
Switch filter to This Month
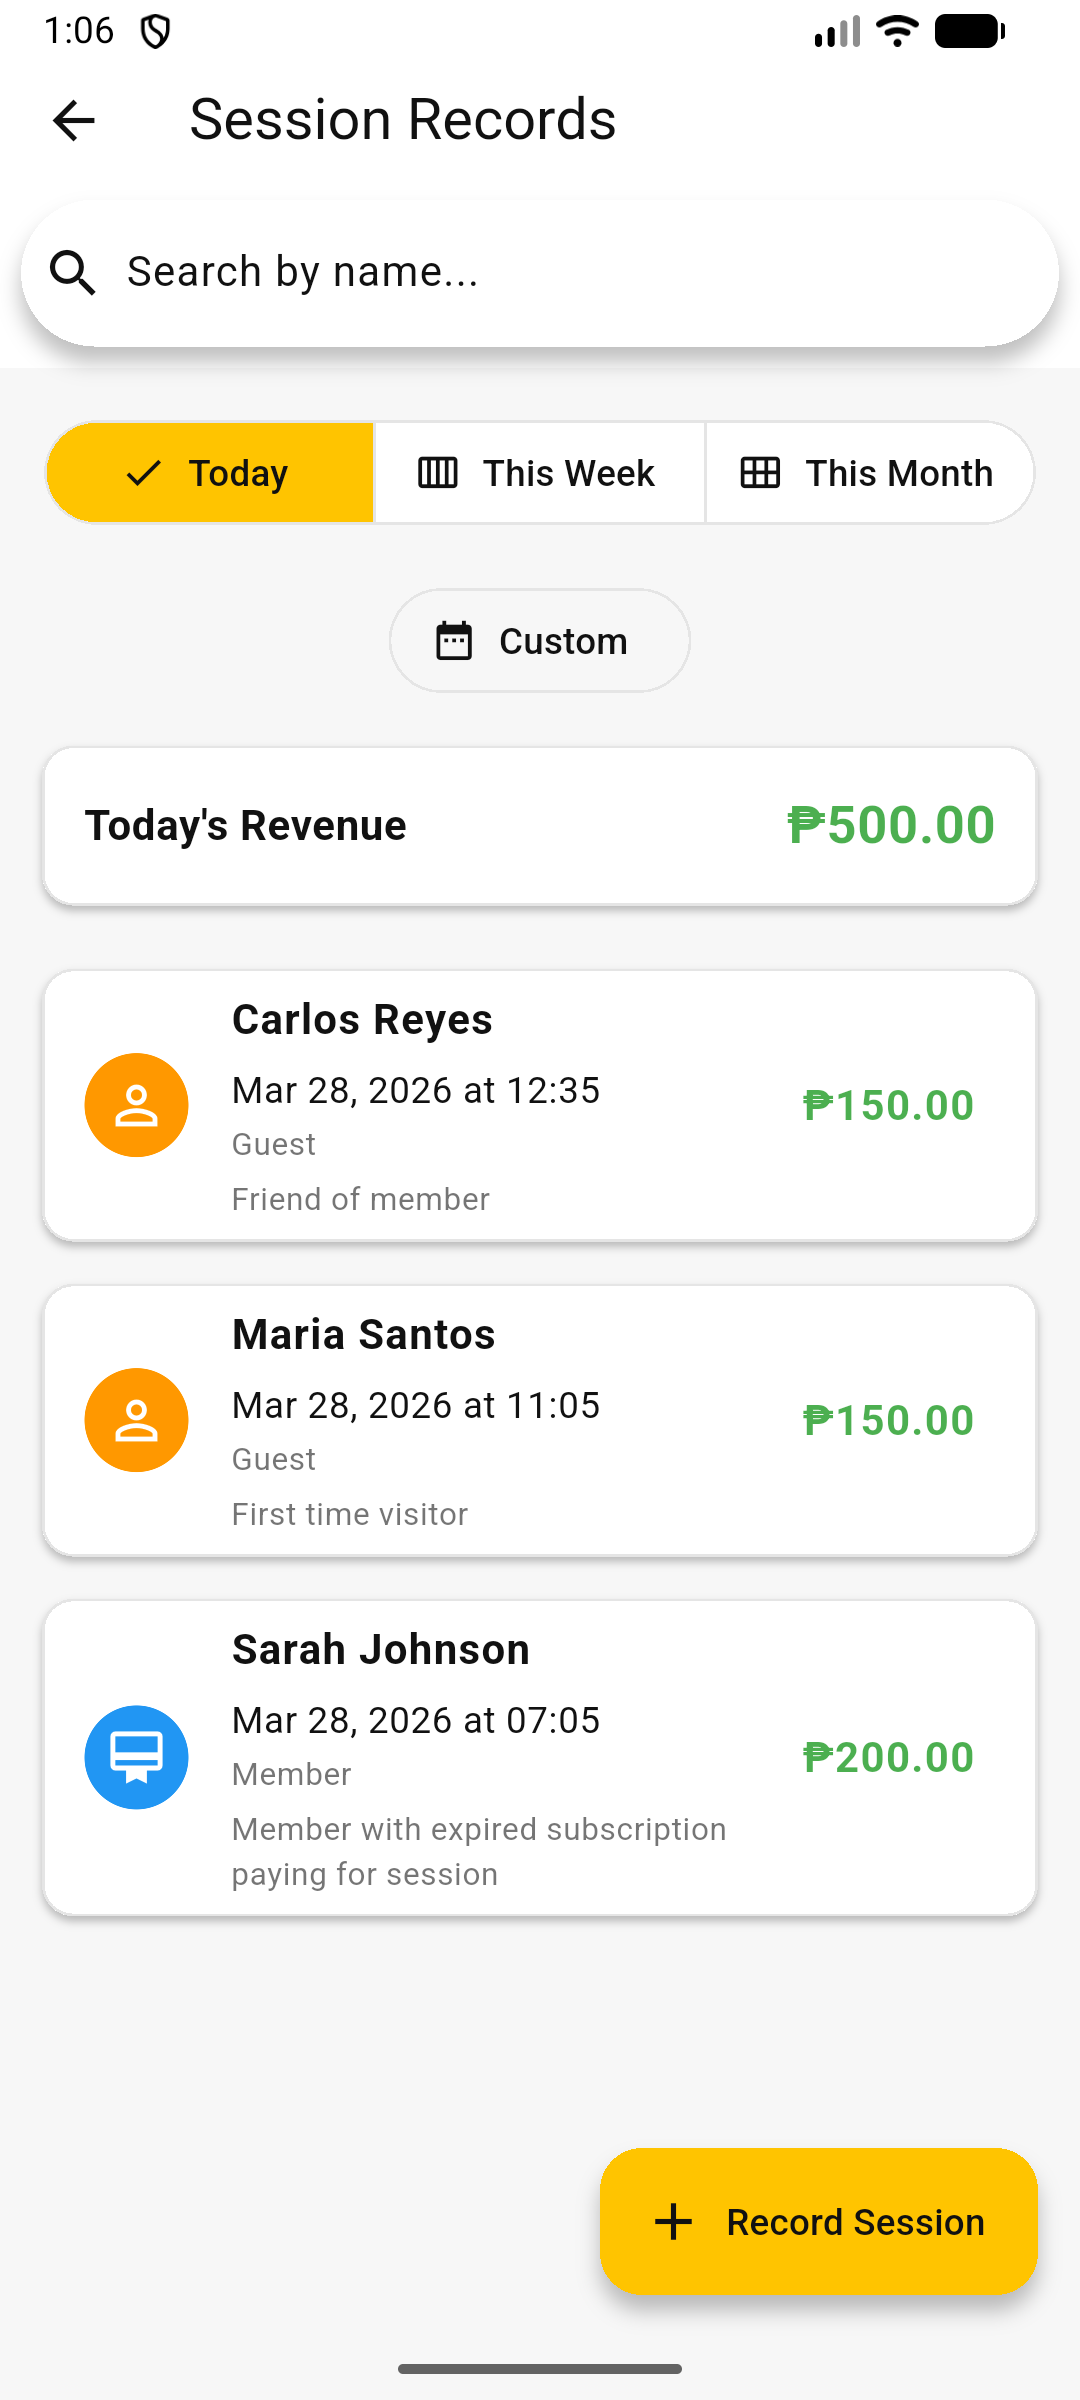pyautogui.click(x=868, y=473)
